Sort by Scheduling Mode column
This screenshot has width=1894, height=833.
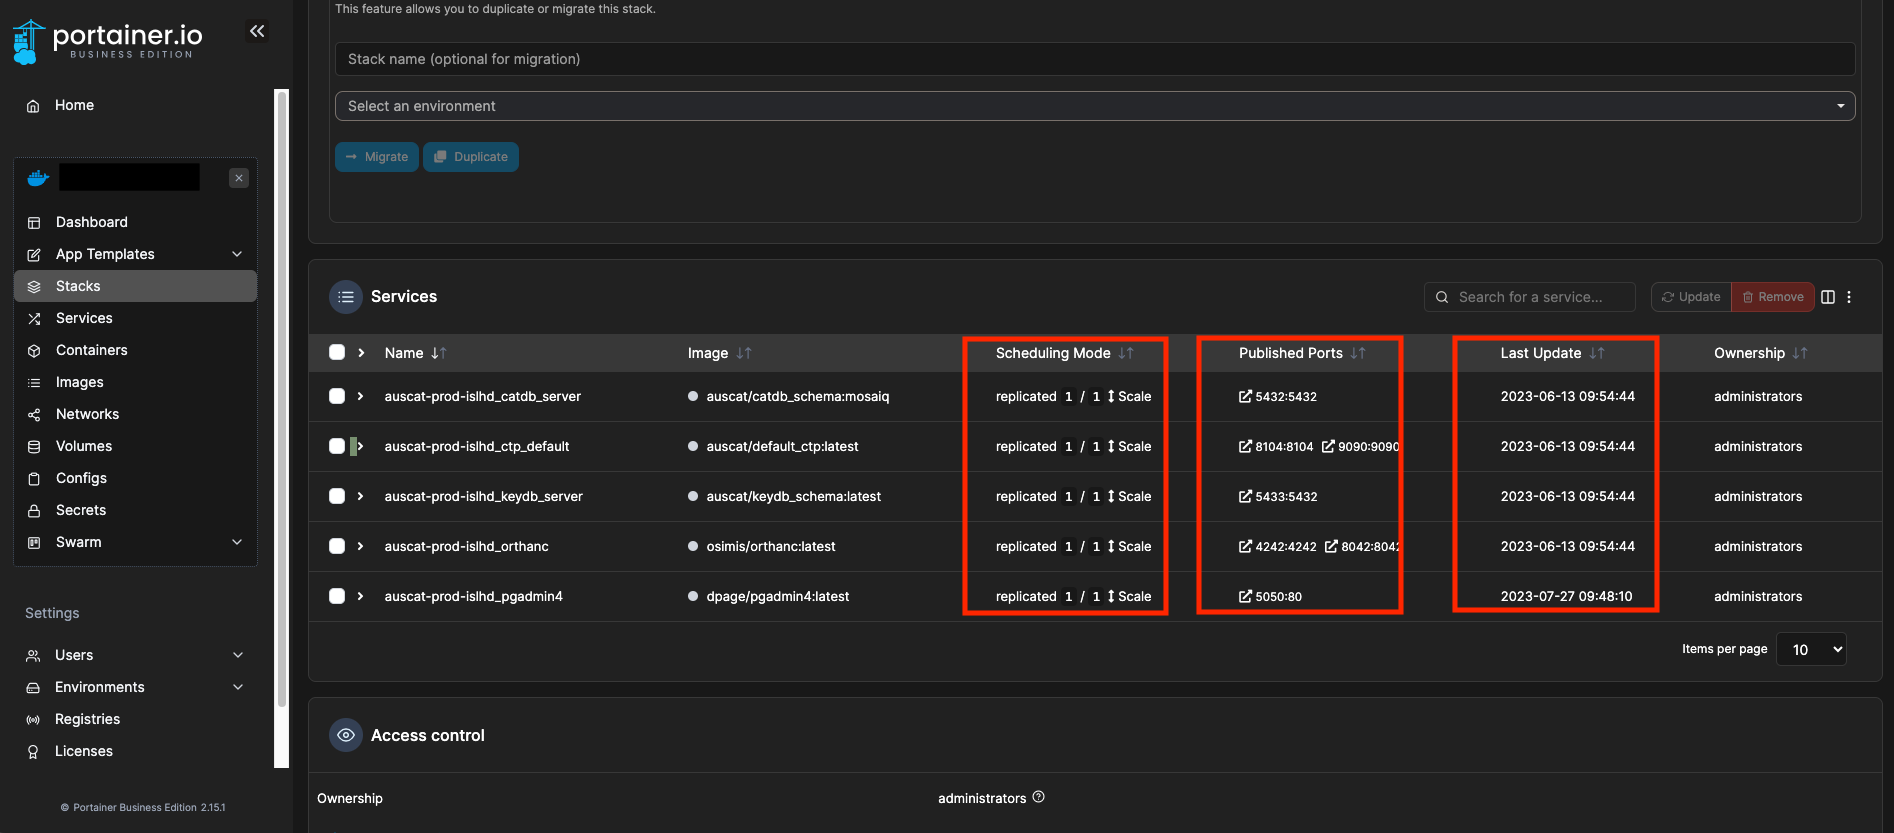coord(1064,353)
